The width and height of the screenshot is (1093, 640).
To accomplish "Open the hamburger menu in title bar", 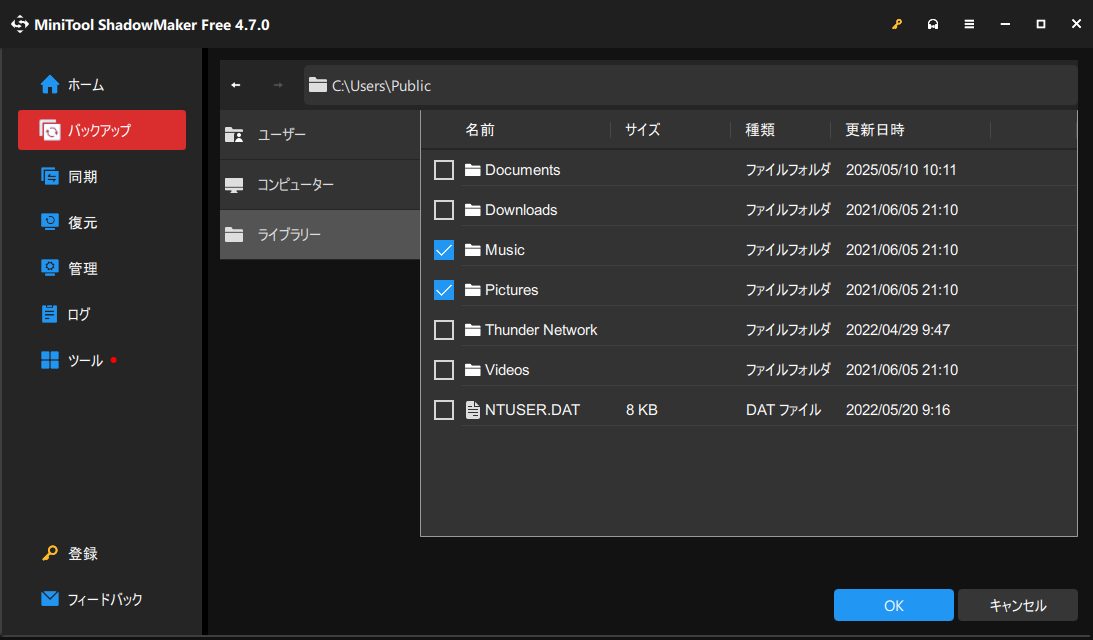I will tap(969, 24).
